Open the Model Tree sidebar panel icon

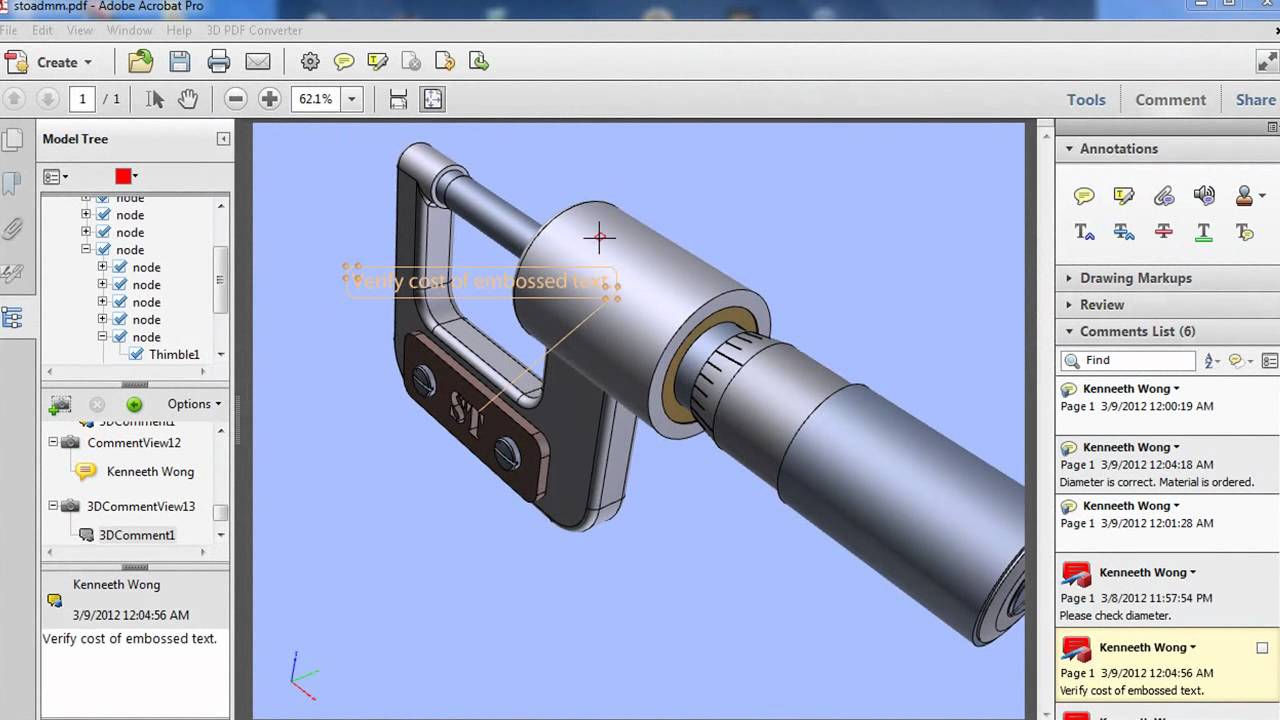(13, 318)
